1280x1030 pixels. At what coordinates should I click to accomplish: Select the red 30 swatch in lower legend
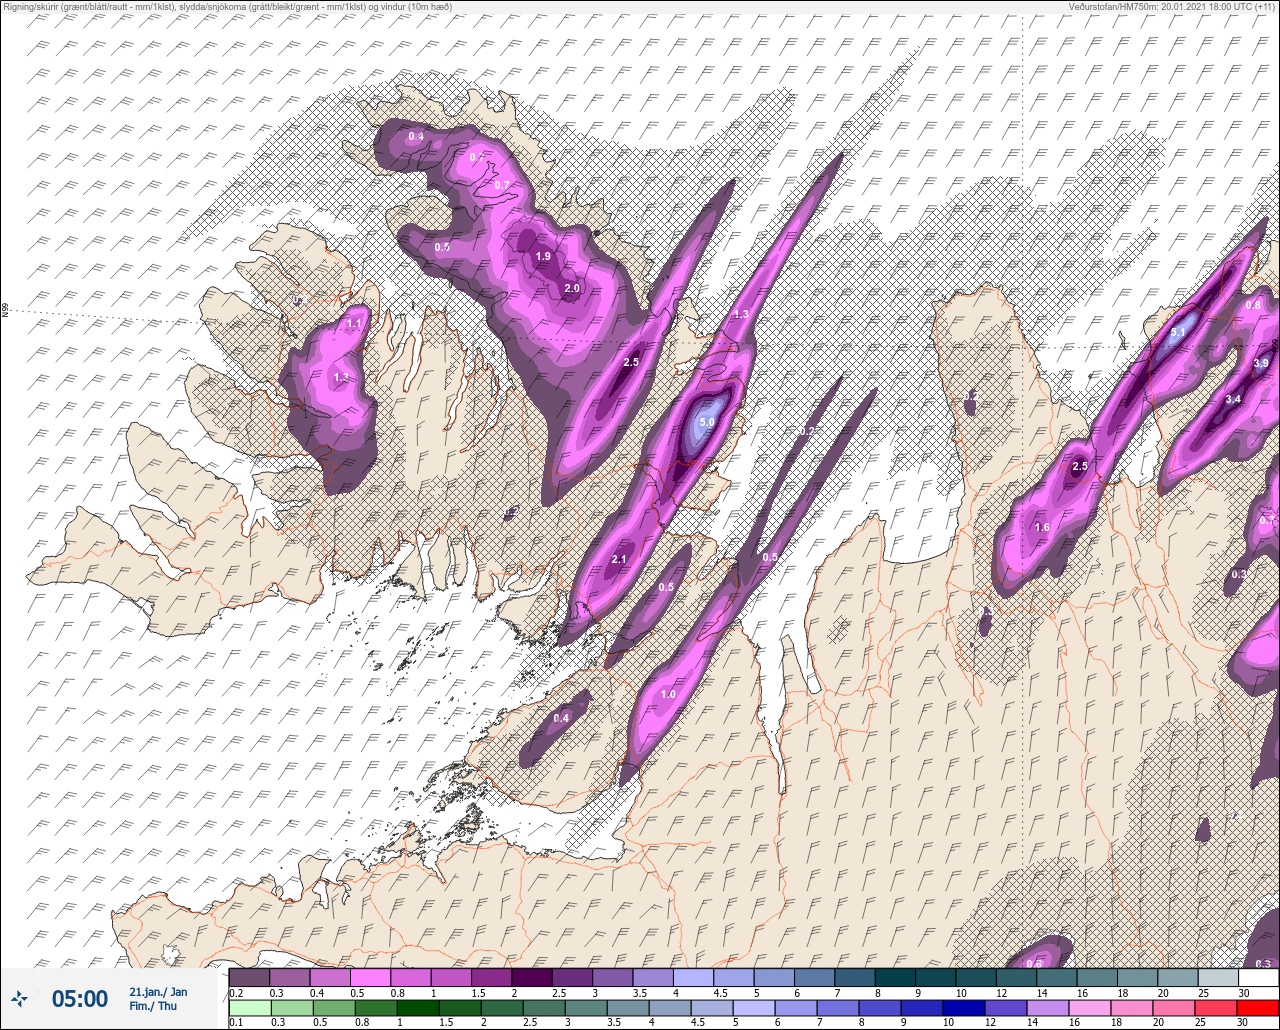click(1258, 1007)
